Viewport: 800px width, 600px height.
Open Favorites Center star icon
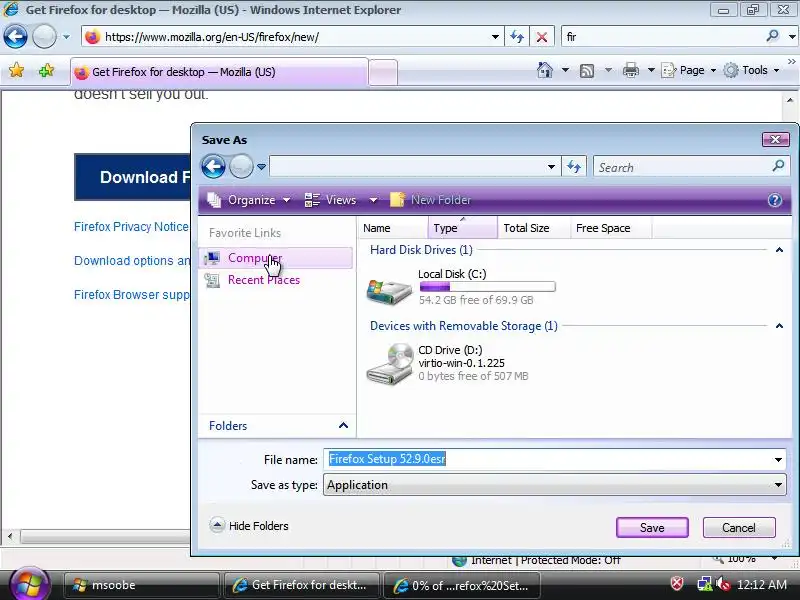(16, 70)
